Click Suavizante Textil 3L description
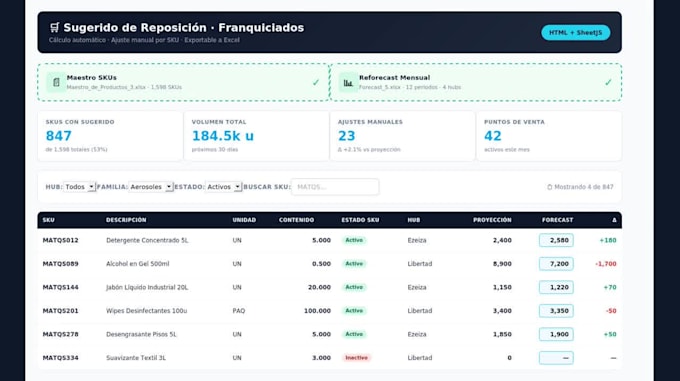The image size is (680, 381). (136, 358)
